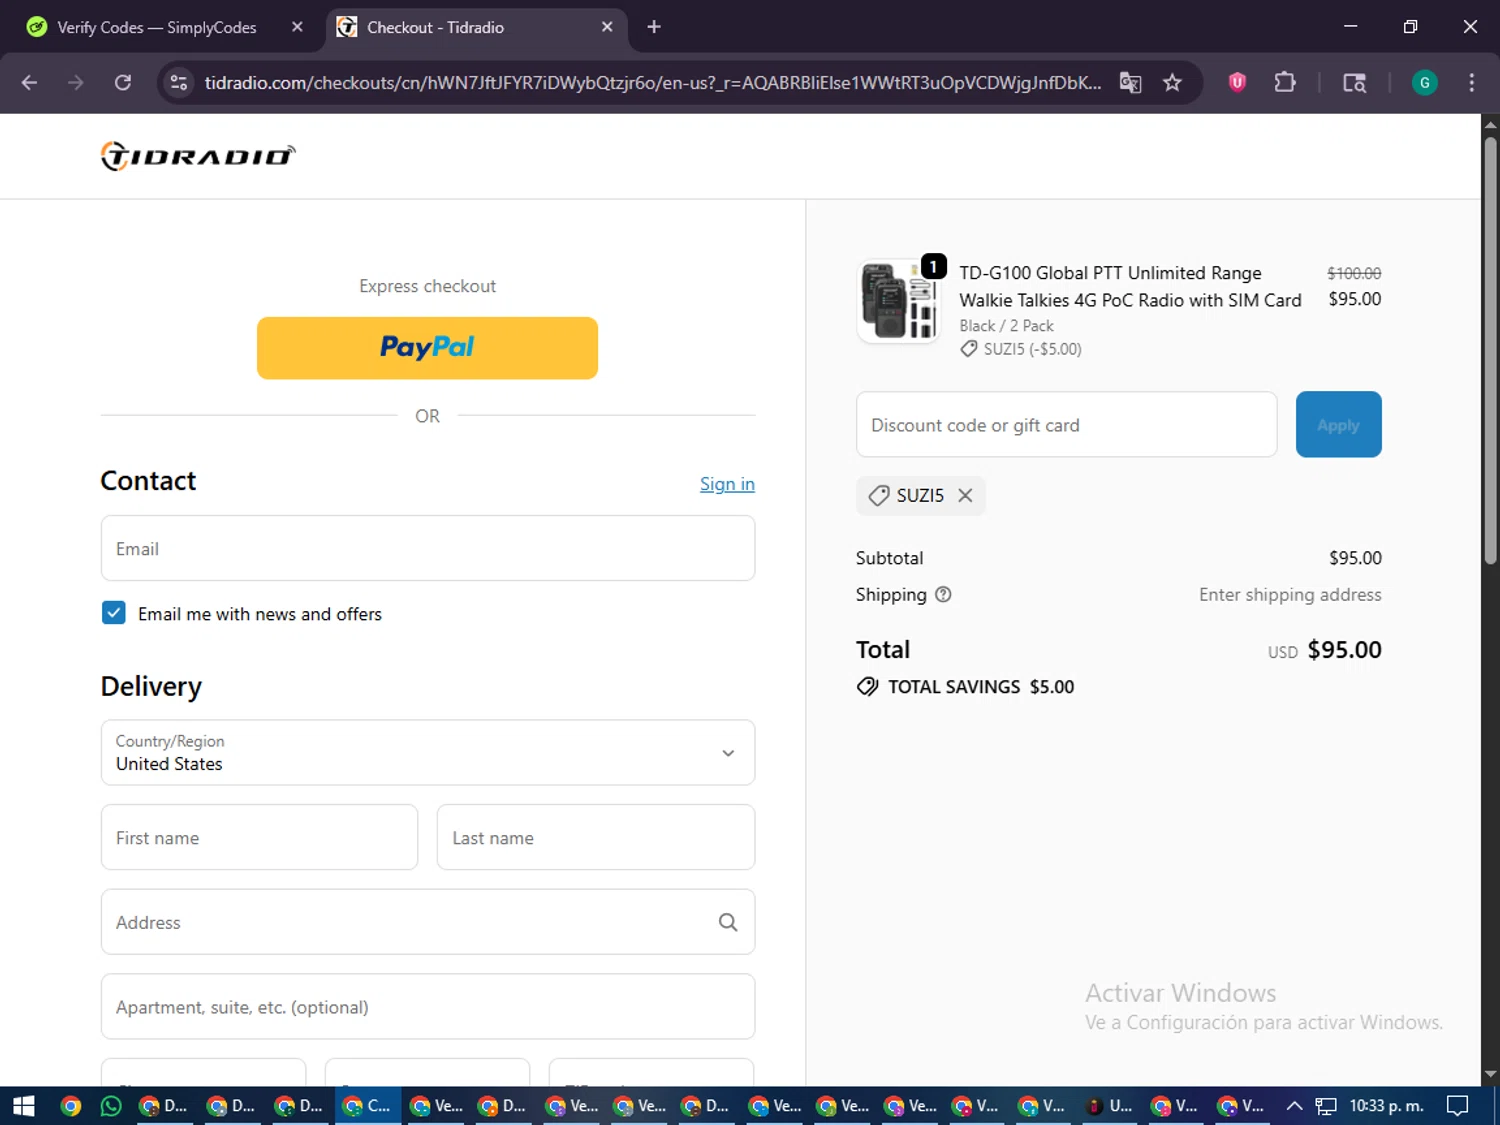Reload the checkout page
The height and width of the screenshot is (1125, 1500).
pyautogui.click(x=123, y=83)
